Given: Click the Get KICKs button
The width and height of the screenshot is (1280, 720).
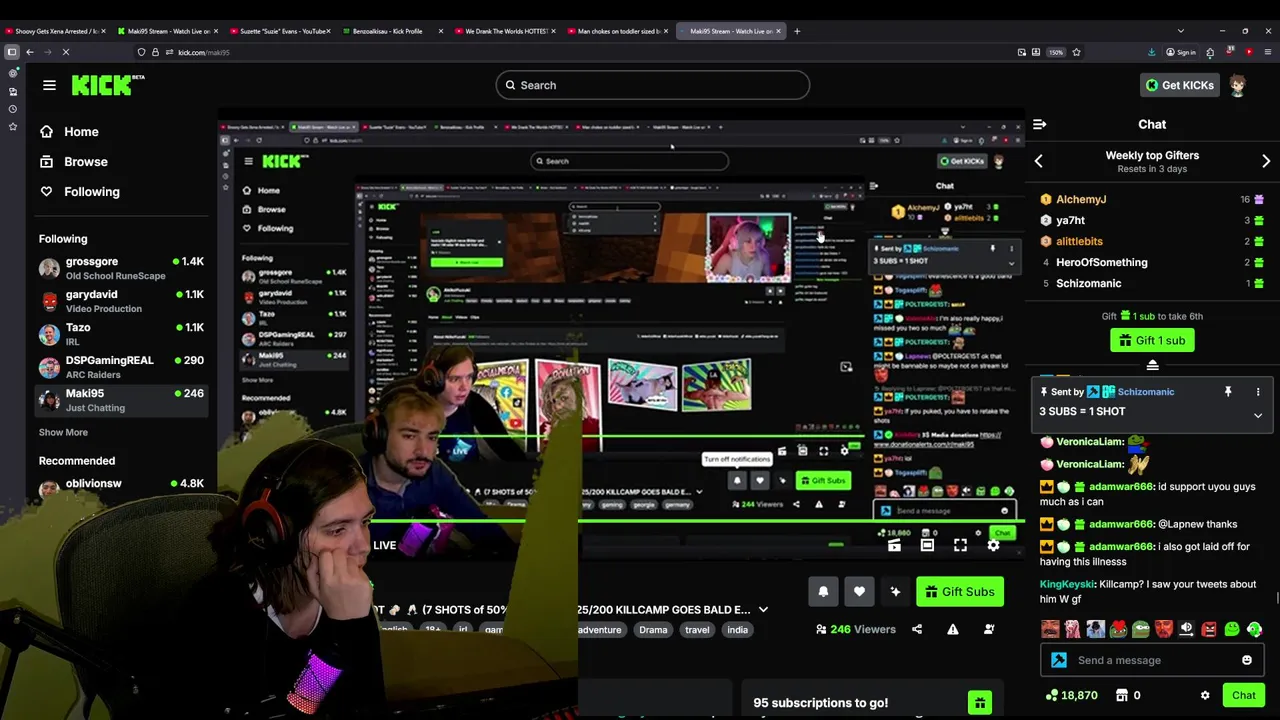Looking at the screenshot, I should 1179,85.
